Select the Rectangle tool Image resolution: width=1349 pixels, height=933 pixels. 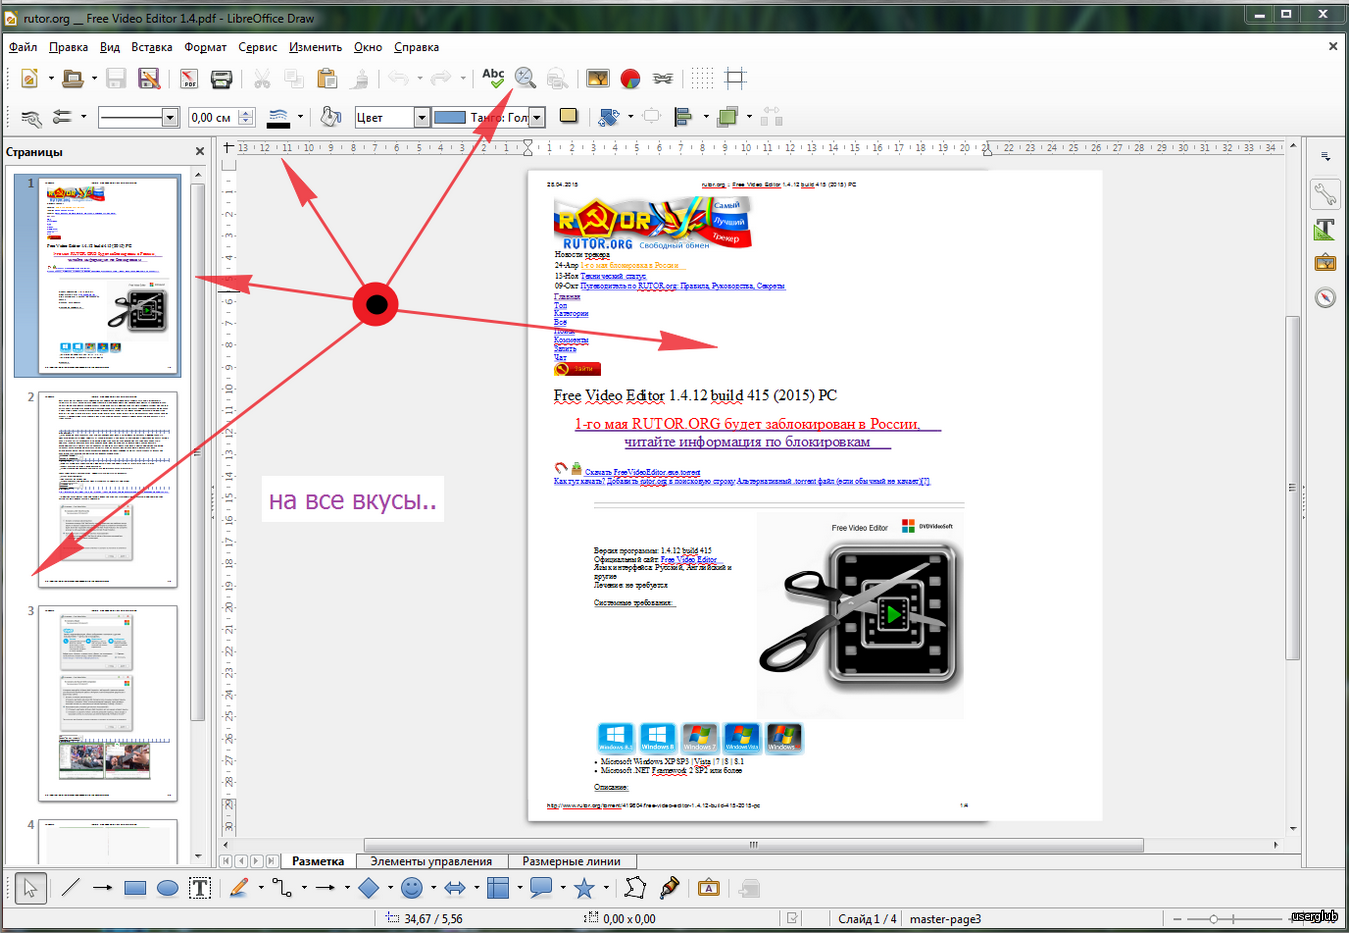click(135, 887)
